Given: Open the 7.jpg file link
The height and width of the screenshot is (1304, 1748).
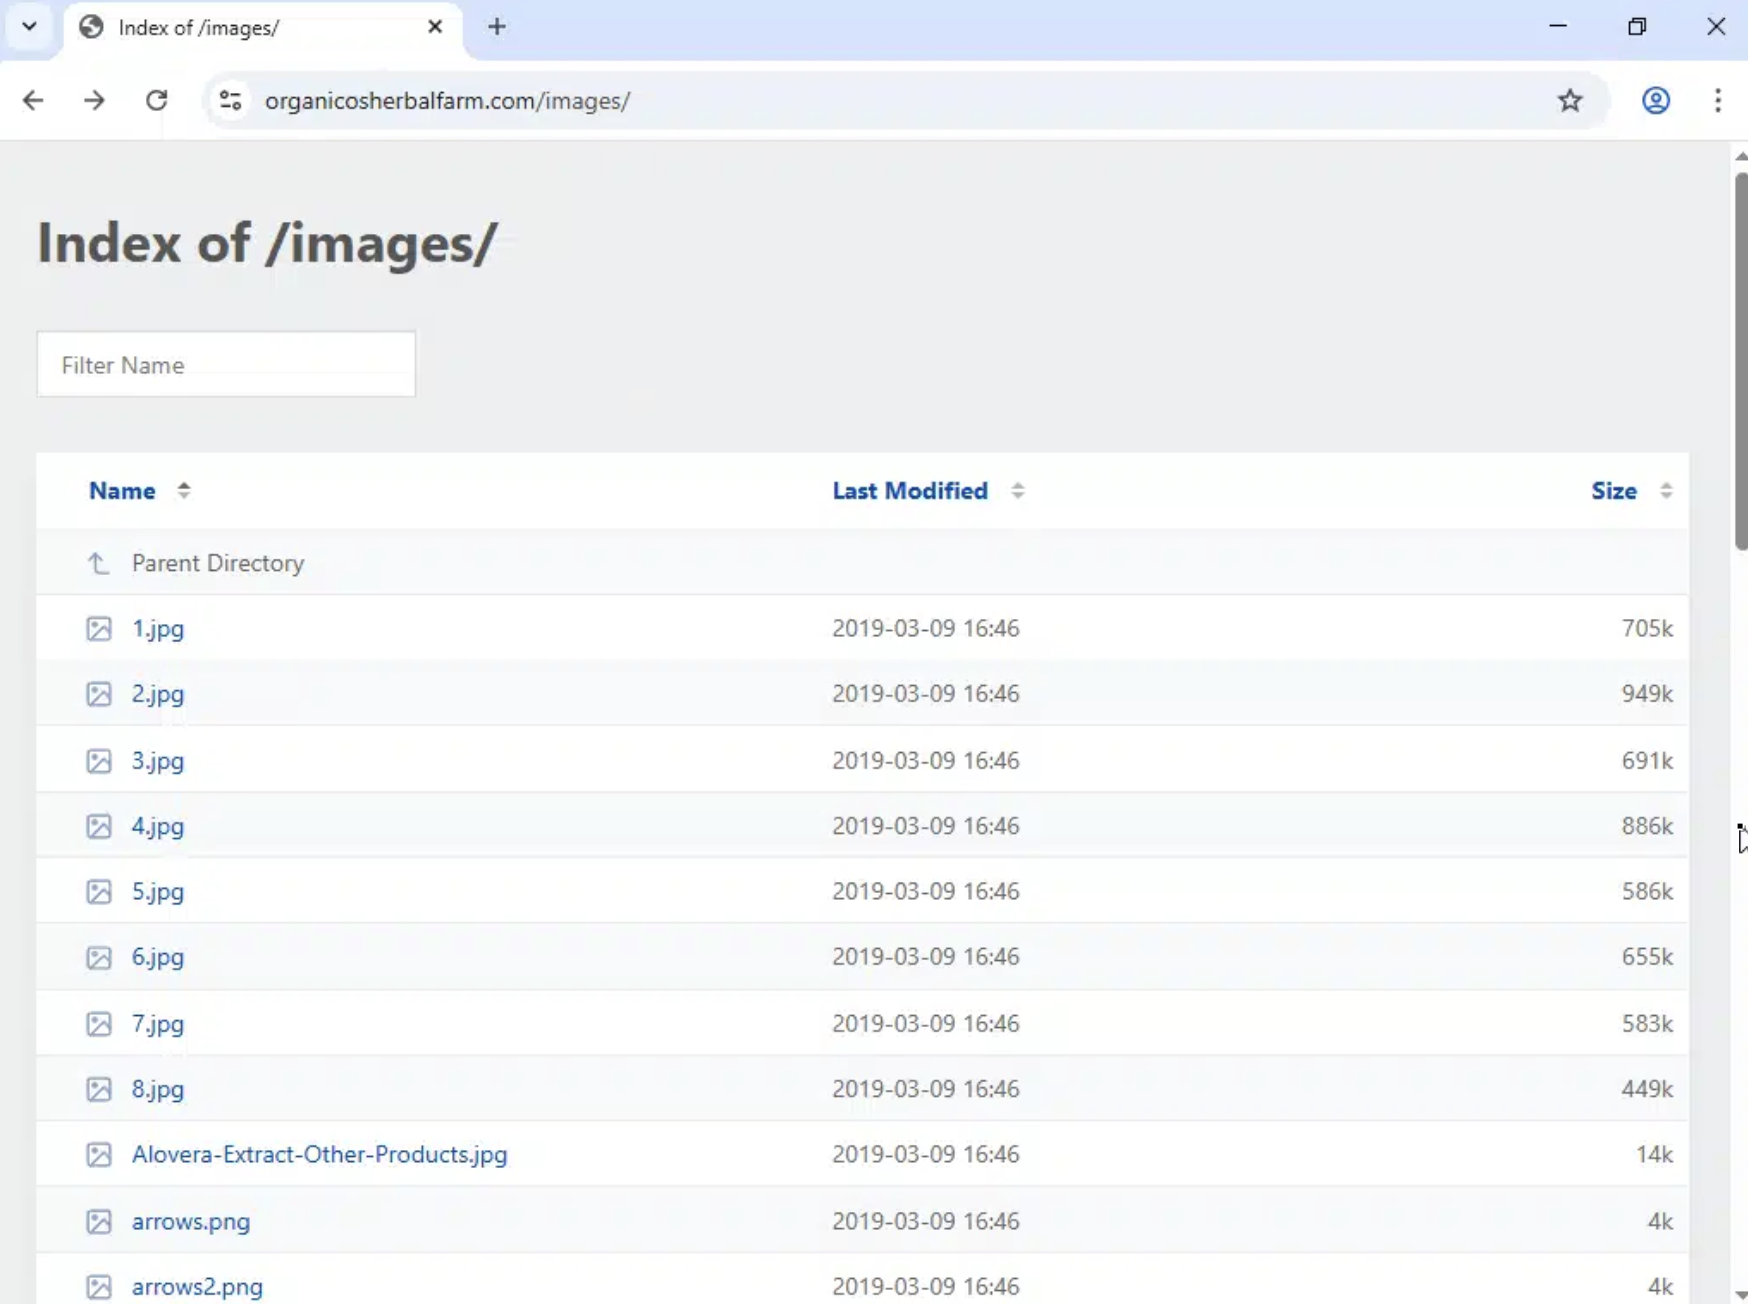Looking at the screenshot, I should coord(158,1024).
